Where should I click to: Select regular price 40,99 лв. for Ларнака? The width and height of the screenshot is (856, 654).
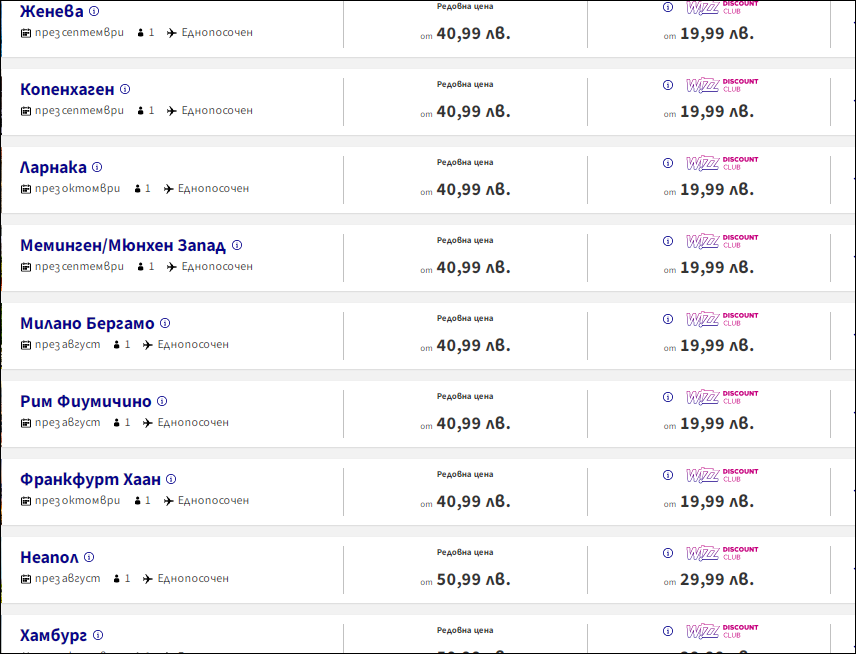pos(473,189)
